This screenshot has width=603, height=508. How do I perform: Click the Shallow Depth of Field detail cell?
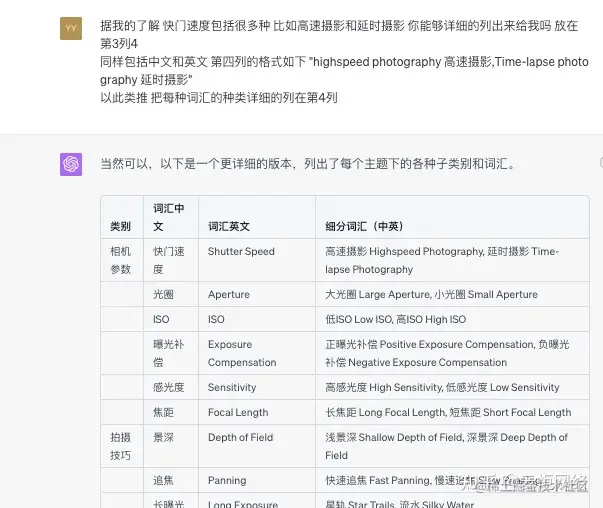tap(452, 446)
